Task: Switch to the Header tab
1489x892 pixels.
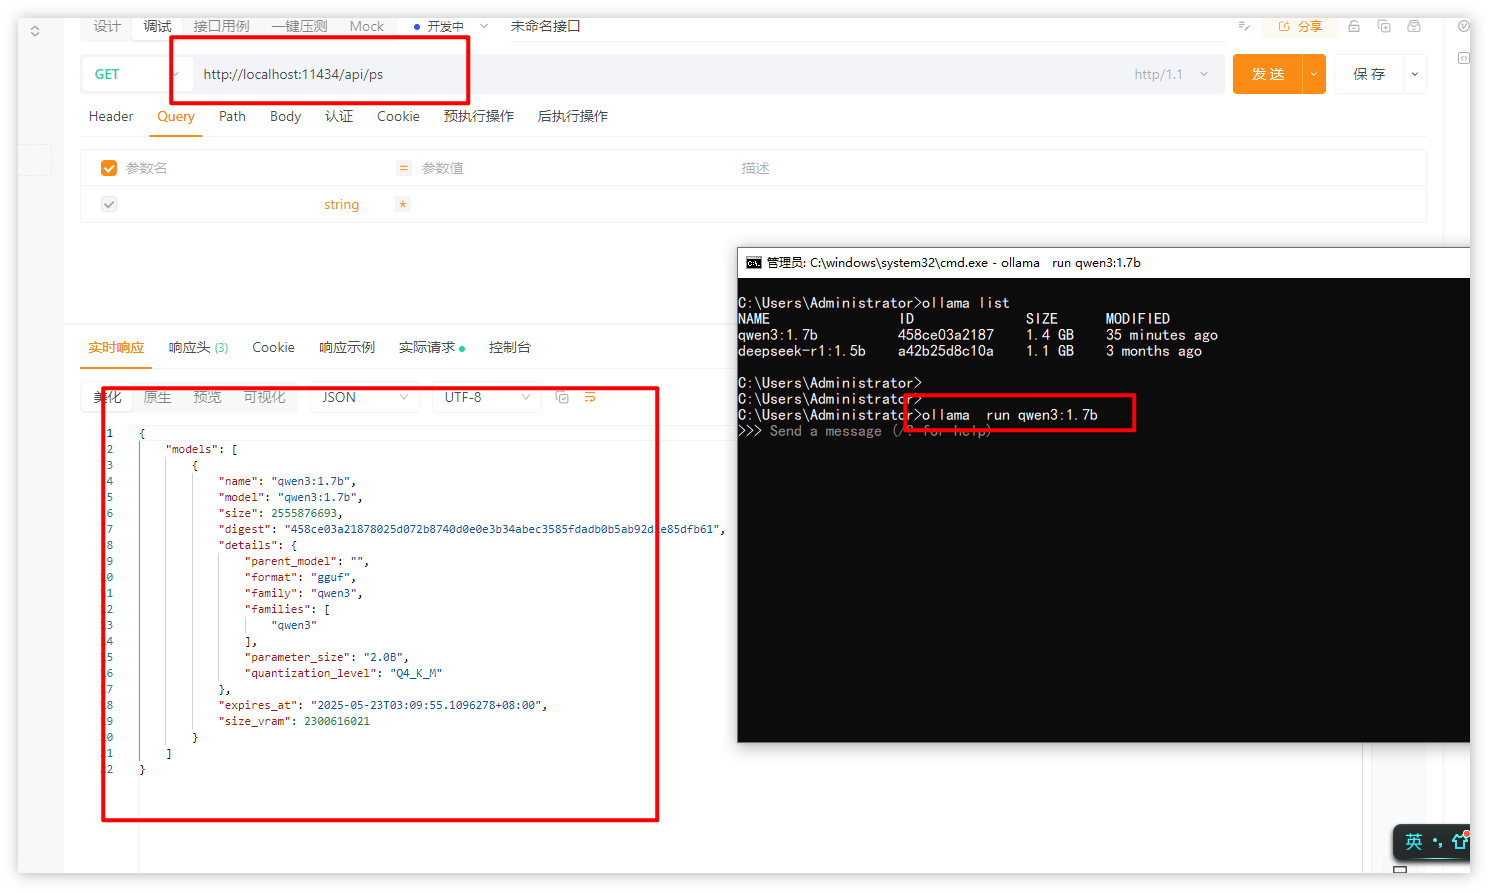Action: (x=111, y=116)
